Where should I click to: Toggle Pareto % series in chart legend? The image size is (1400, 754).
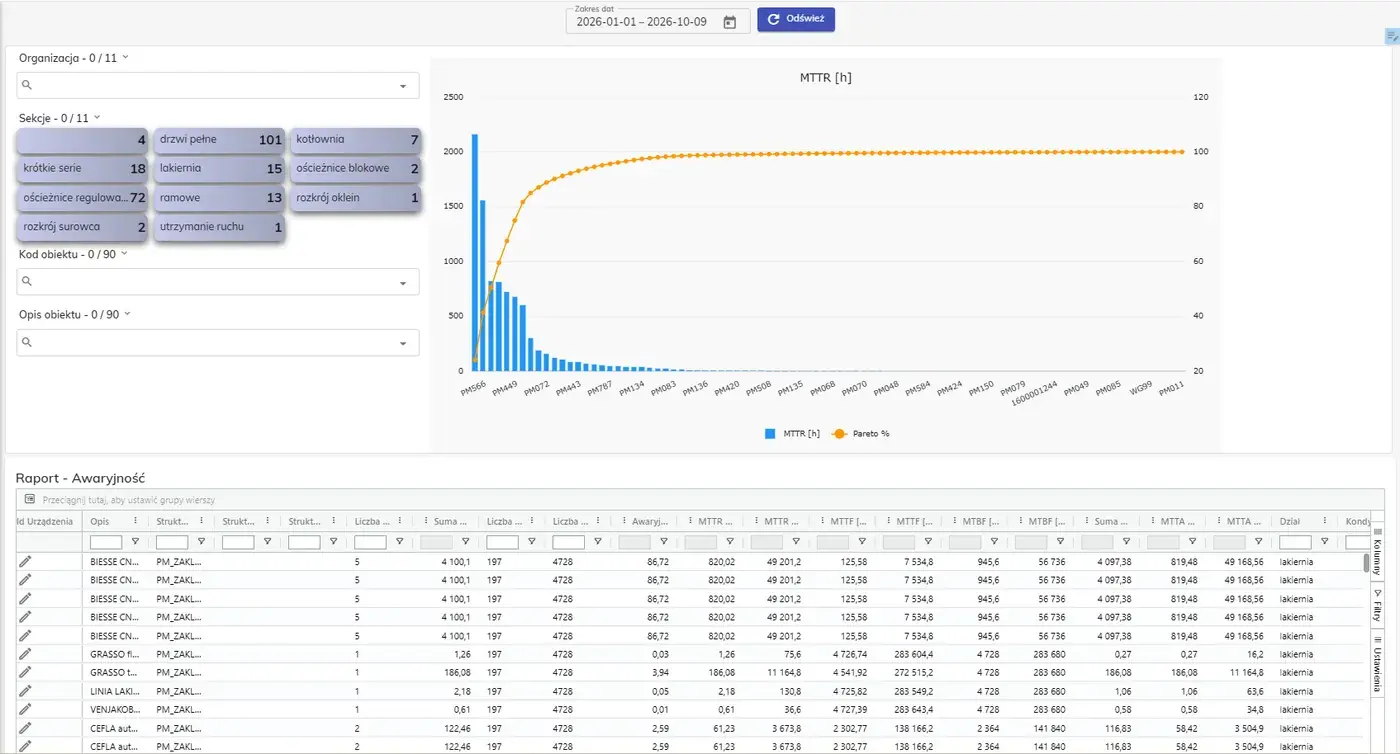[861, 434]
